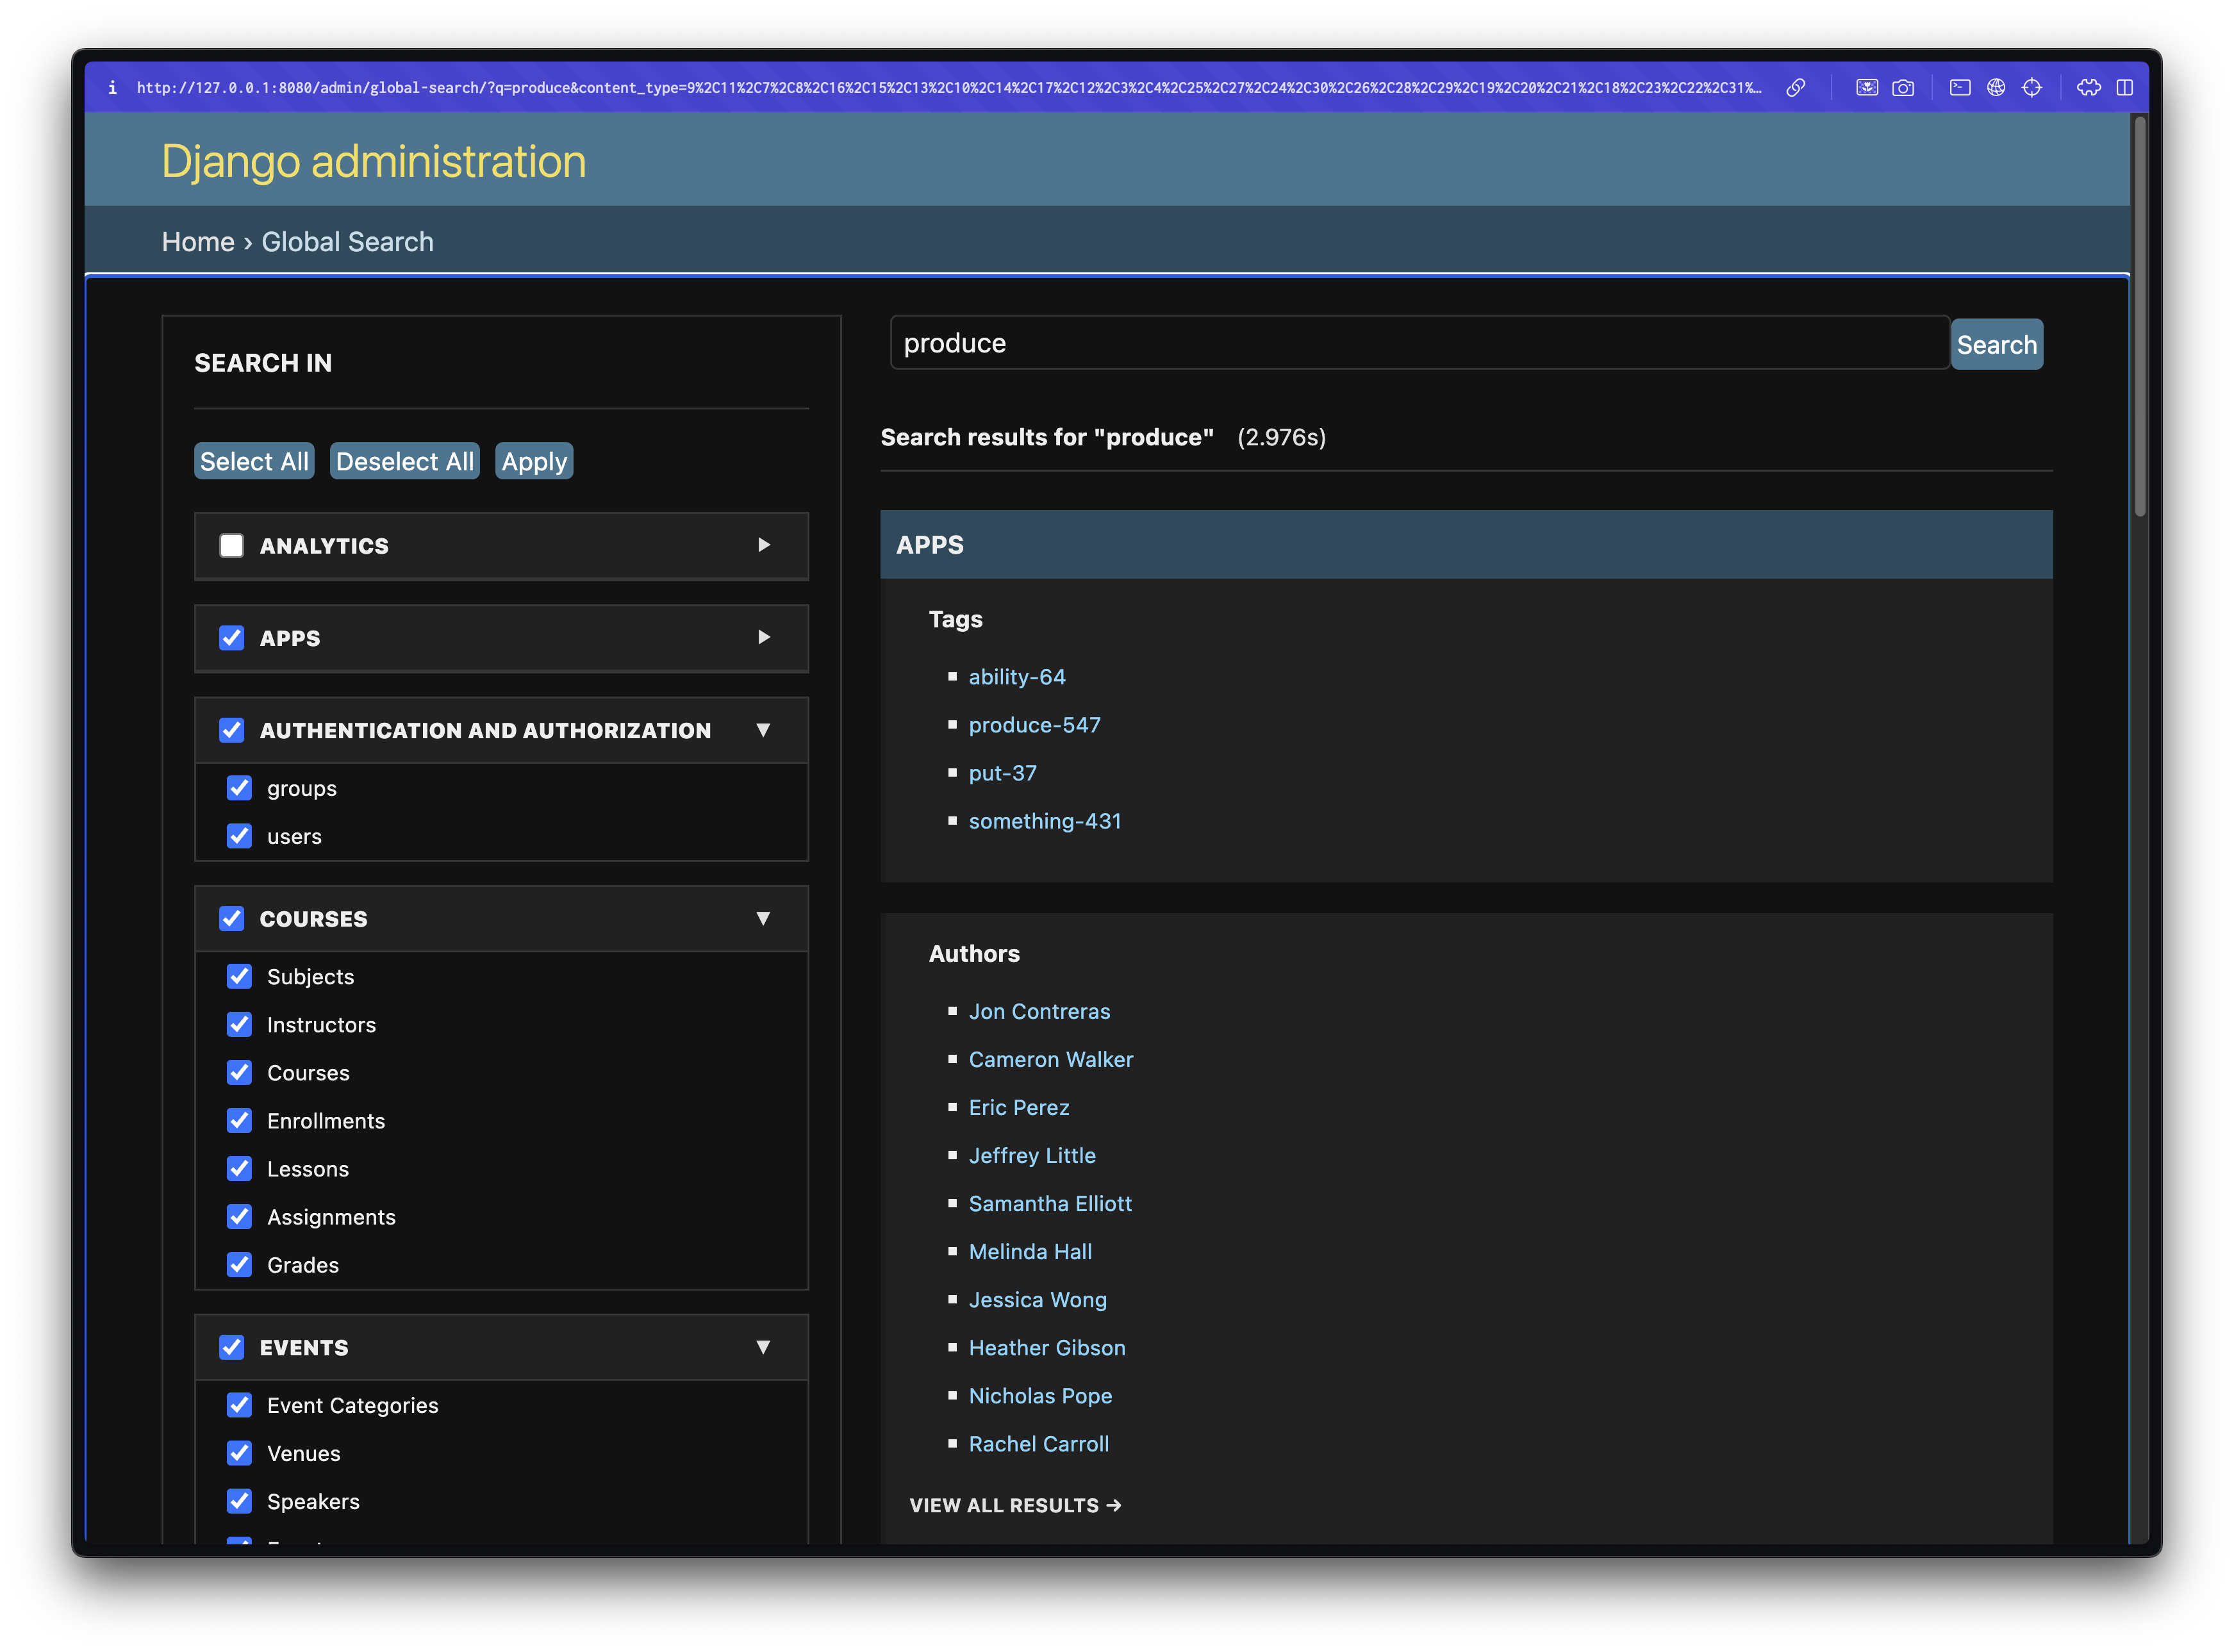Viewport: 2234px width, 1652px height.
Task: Uncheck the Apps section checkbox
Action: click(x=232, y=638)
